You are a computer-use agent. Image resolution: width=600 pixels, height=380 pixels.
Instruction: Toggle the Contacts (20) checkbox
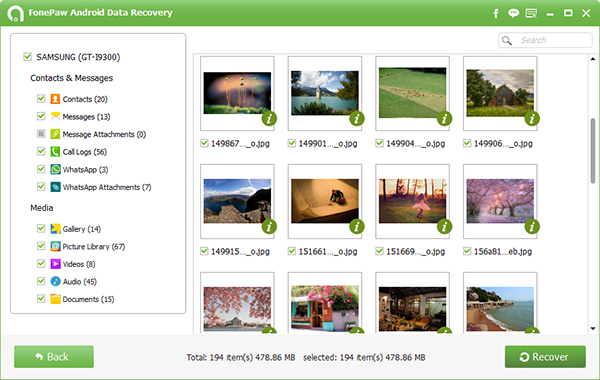(x=41, y=99)
